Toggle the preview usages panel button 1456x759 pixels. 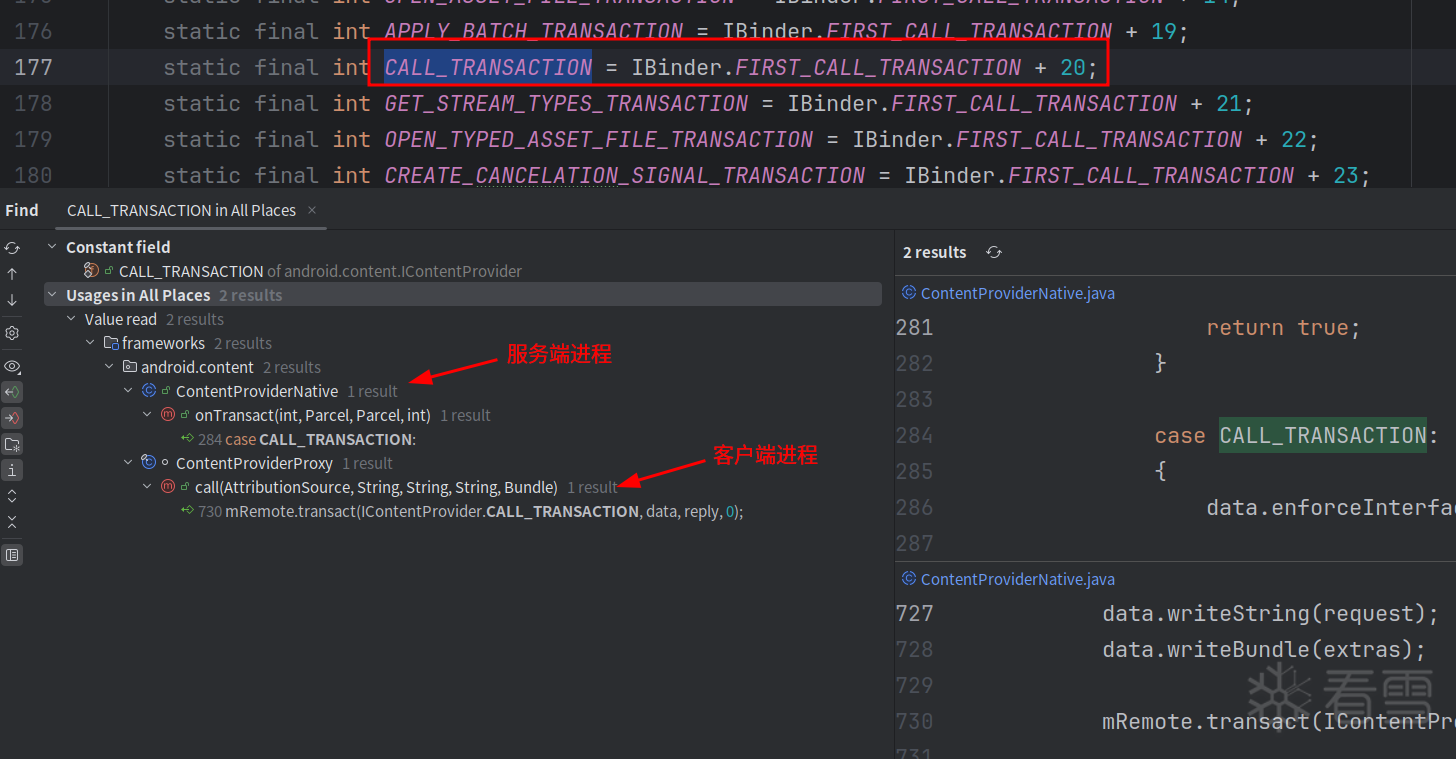pos(12,554)
